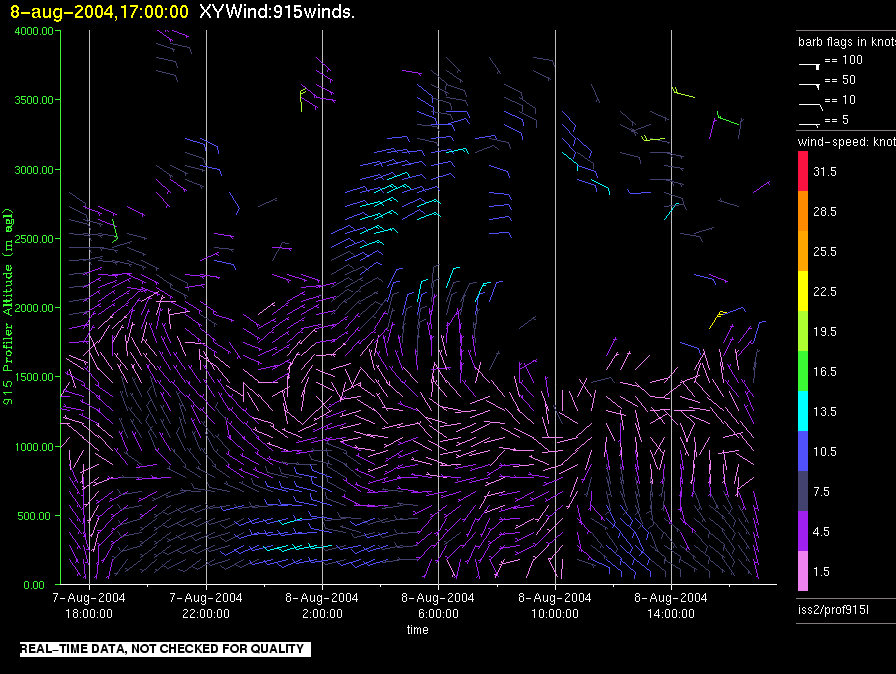Click the 4000.00 altitude tick label
The width and height of the screenshot is (896, 674).
34,31
